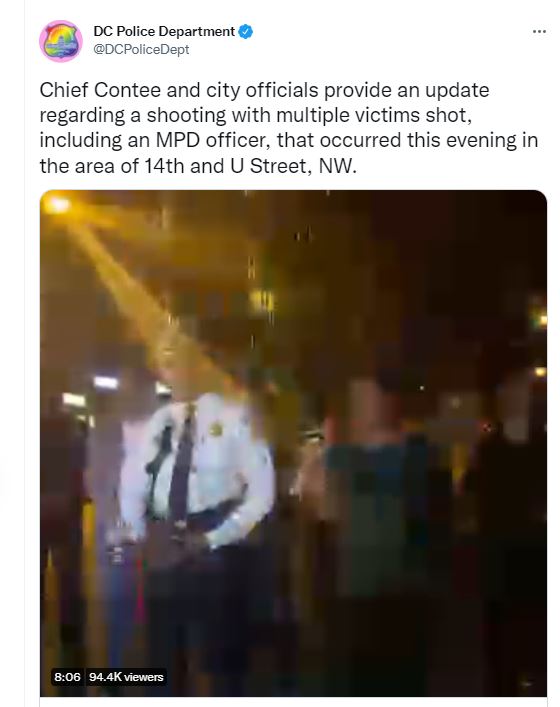Click the word "shooting" in the tweet text

click(x=186, y=115)
